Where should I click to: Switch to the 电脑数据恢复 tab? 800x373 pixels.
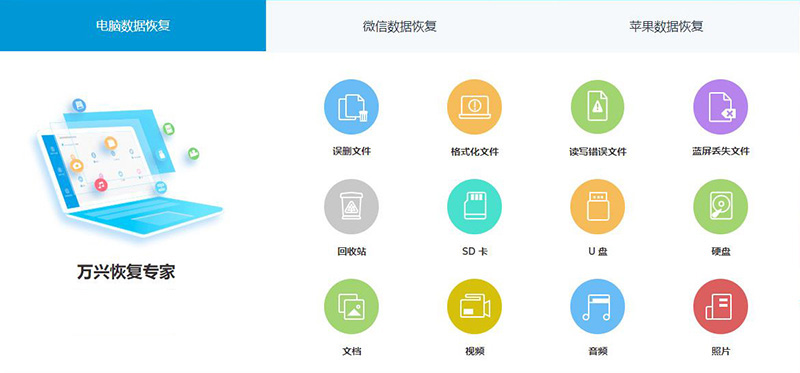pyautogui.click(x=133, y=26)
